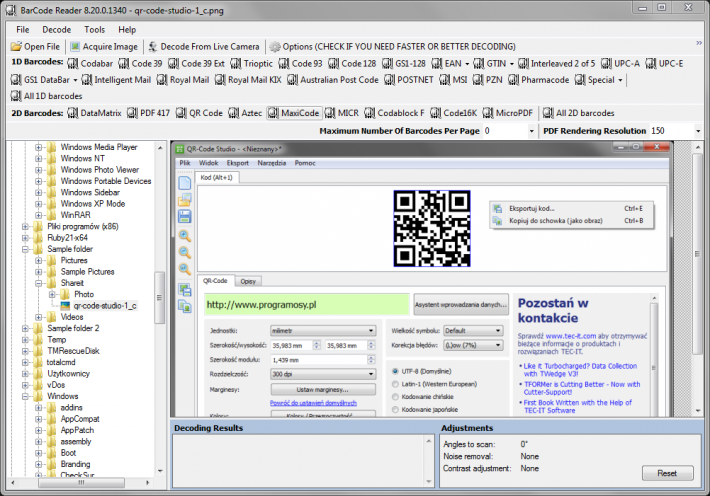Toggle the QR Code barcode type
710x496 pixels.
click(200, 113)
